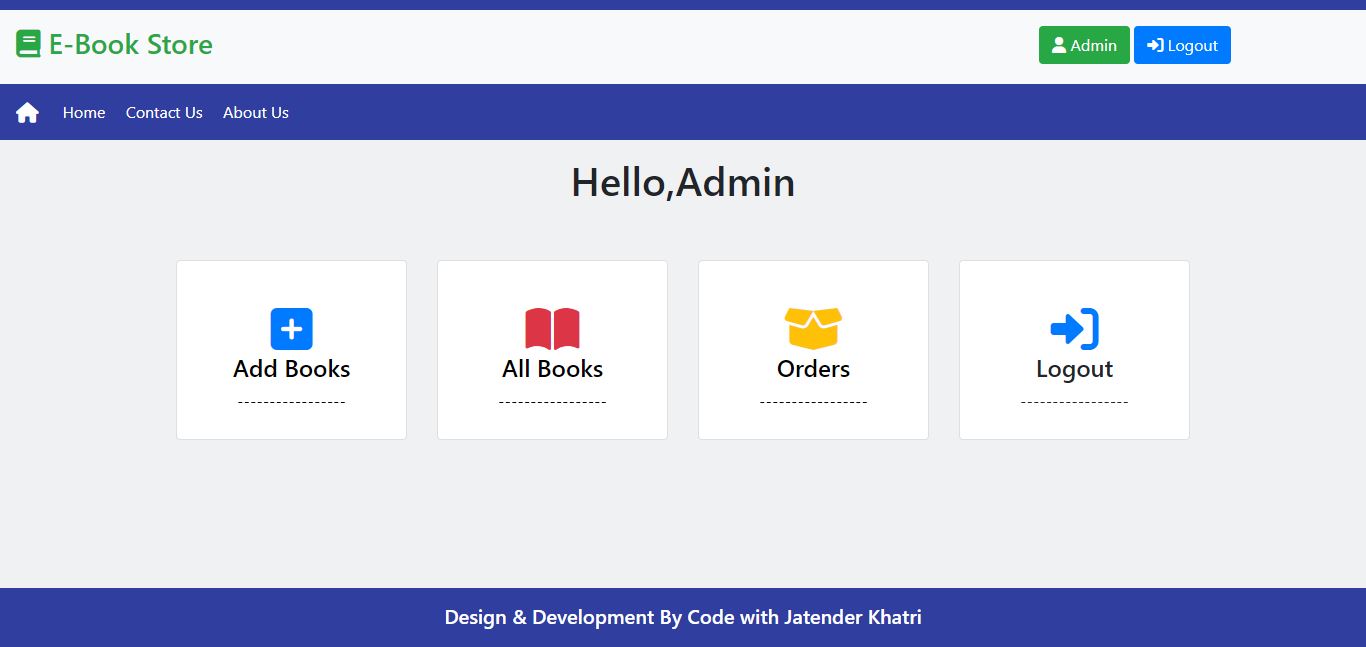Open the About Us page
Screen dimensions: 1366x647
[x=255, y=112]
